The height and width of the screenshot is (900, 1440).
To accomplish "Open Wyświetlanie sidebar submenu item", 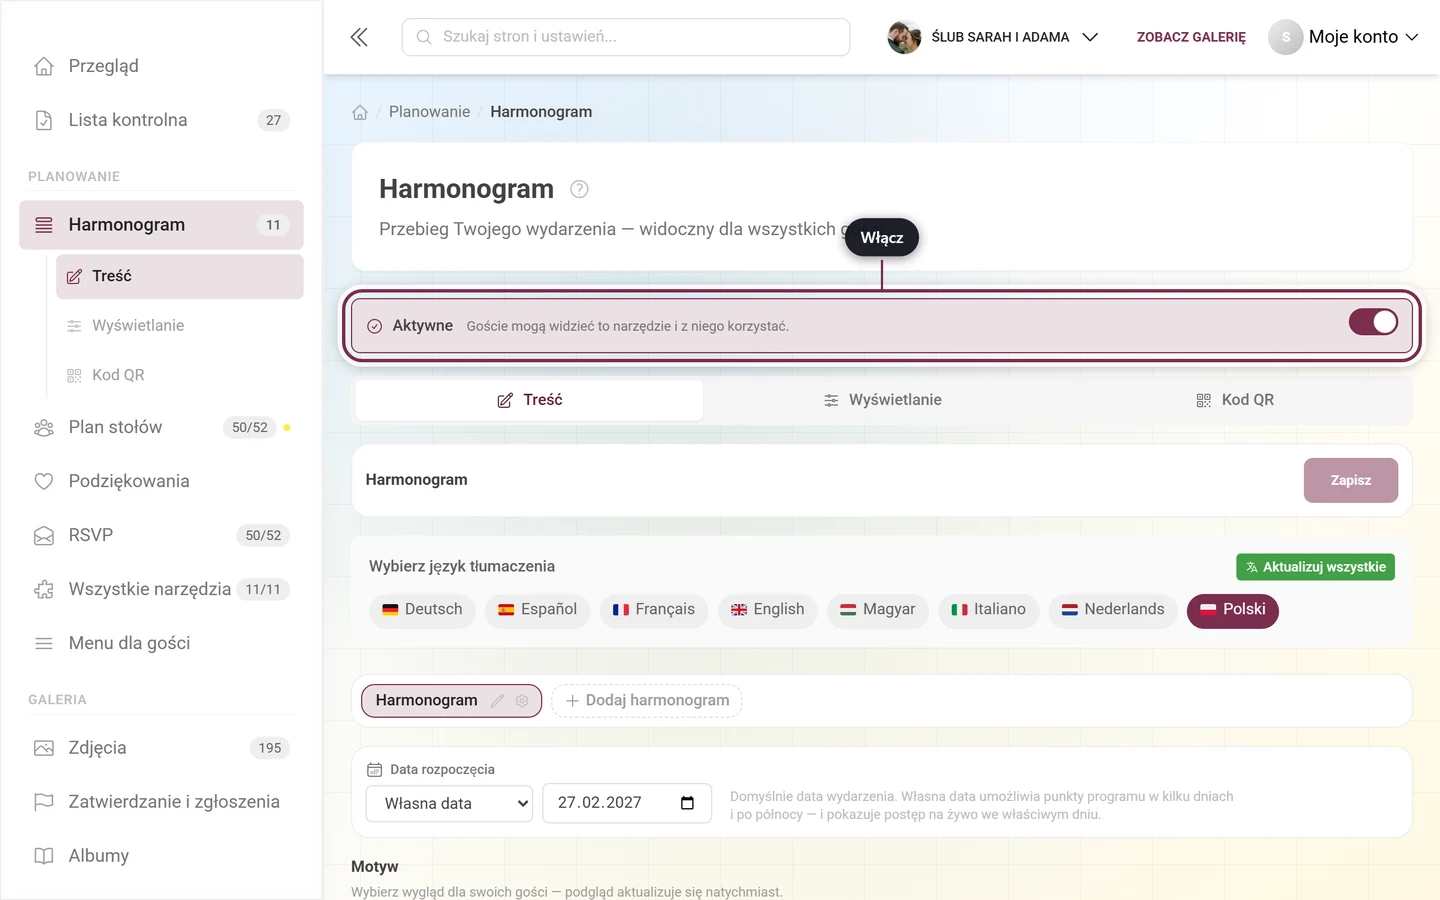I will coord(180,326).
